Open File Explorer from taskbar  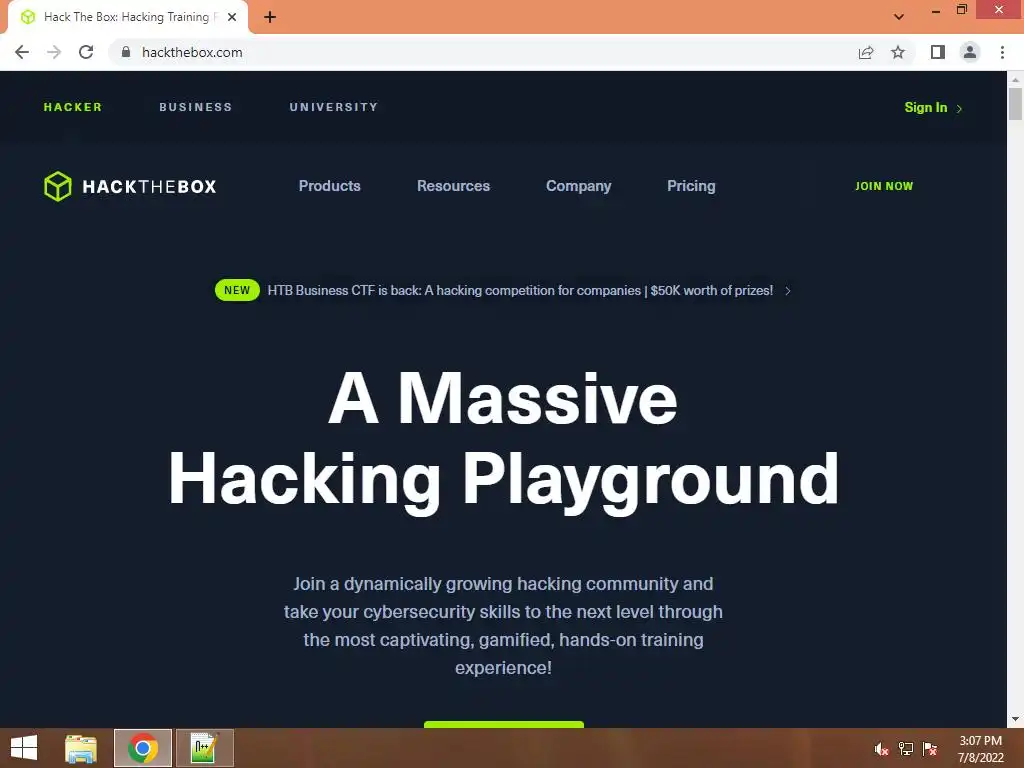point(81,748)
